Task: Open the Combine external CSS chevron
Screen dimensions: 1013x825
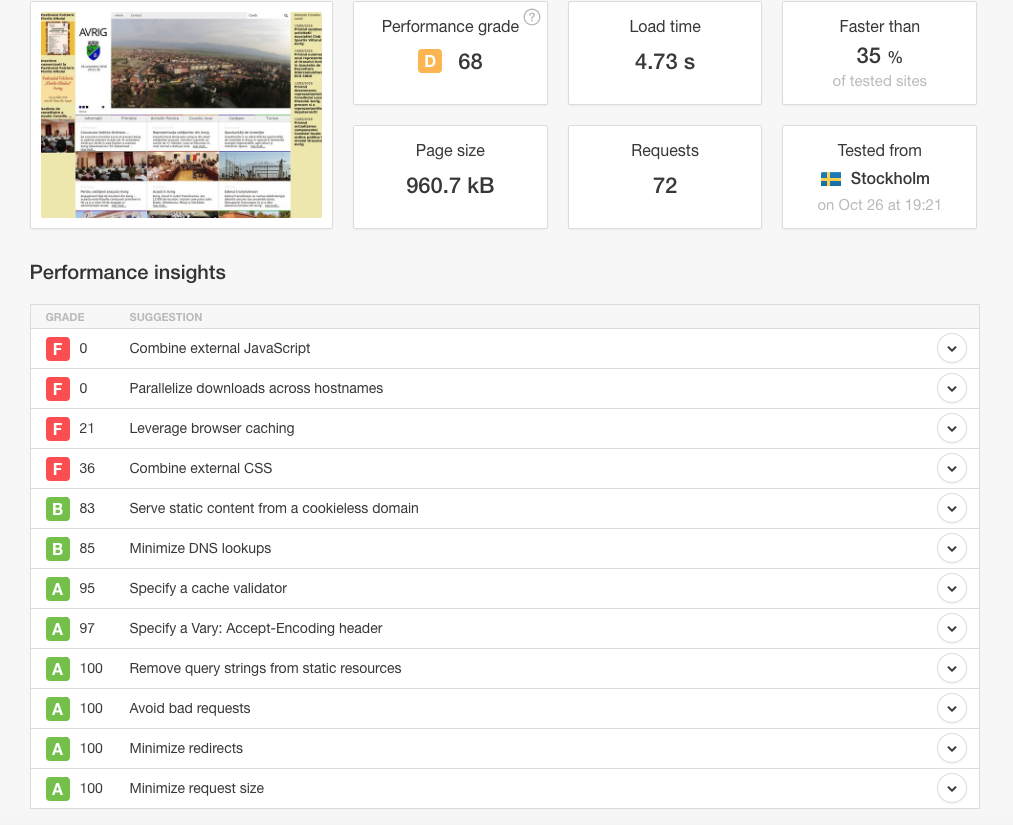Action: (951, 469)
